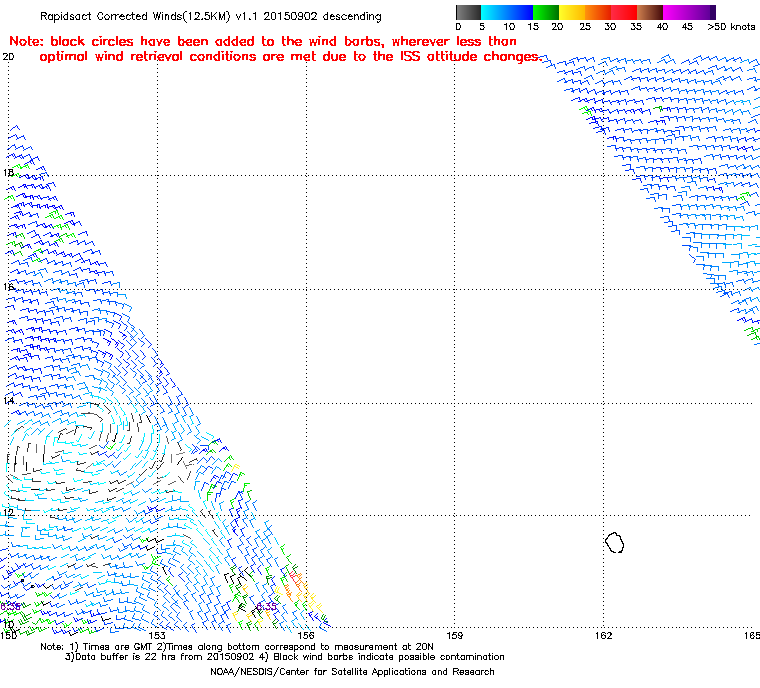Screen dimensions: 760x688
Task: Click the longitude label '156'
Action: pyautogui.click(x=306, y=635)
